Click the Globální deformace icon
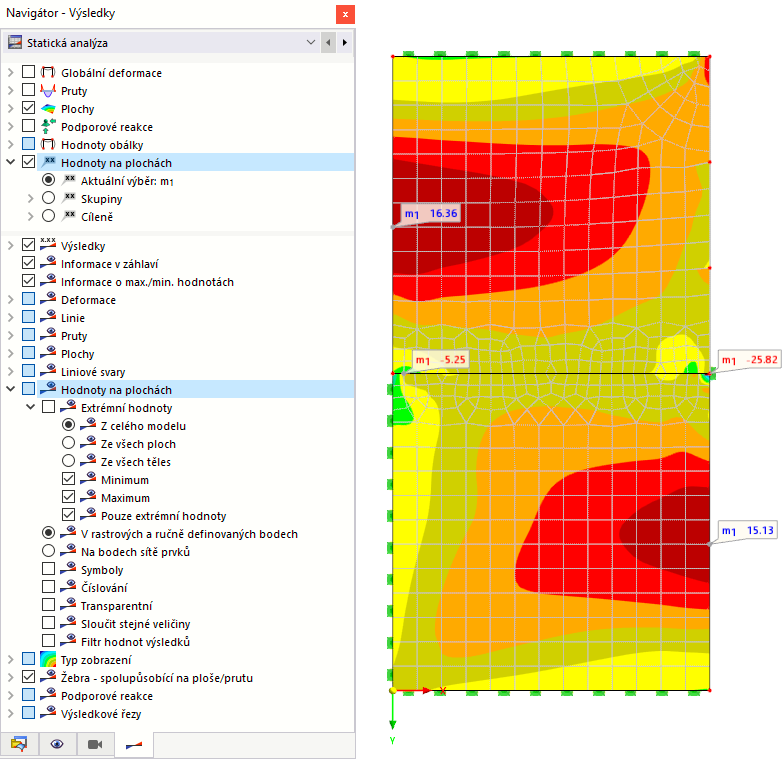This screenshot has height=759, width=782. (x=48, y=73)
